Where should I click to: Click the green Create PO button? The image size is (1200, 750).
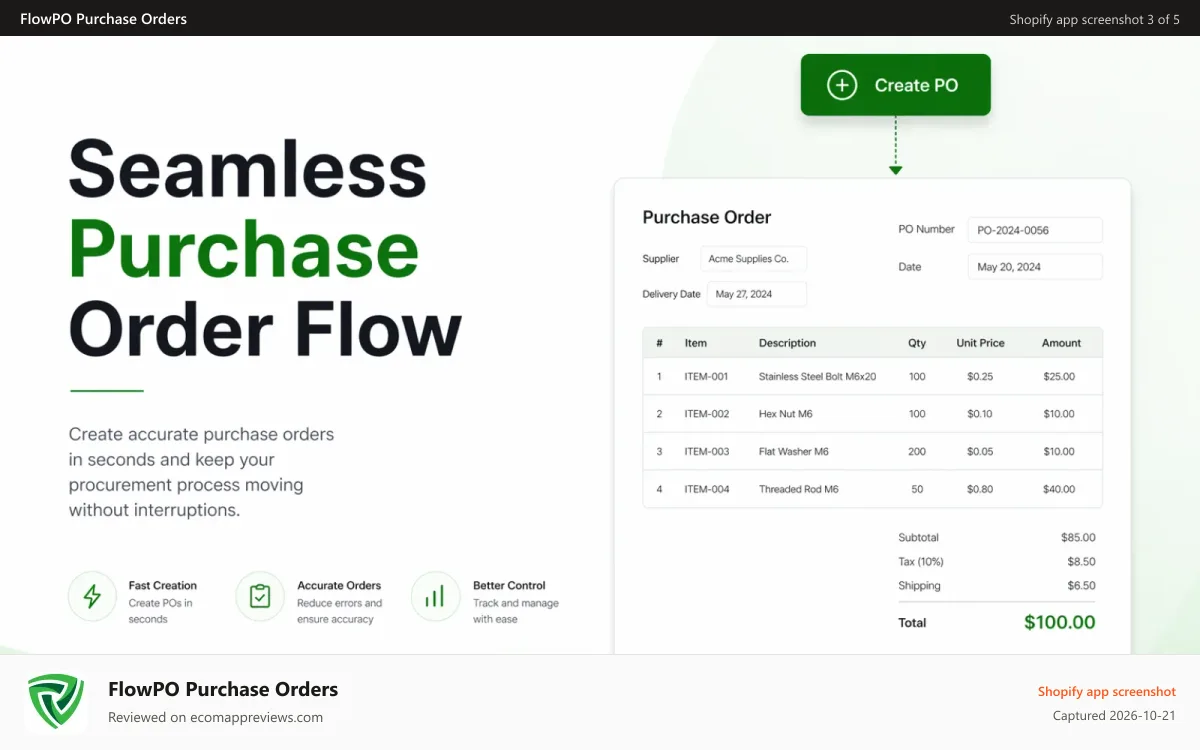[x=895, y=85]
